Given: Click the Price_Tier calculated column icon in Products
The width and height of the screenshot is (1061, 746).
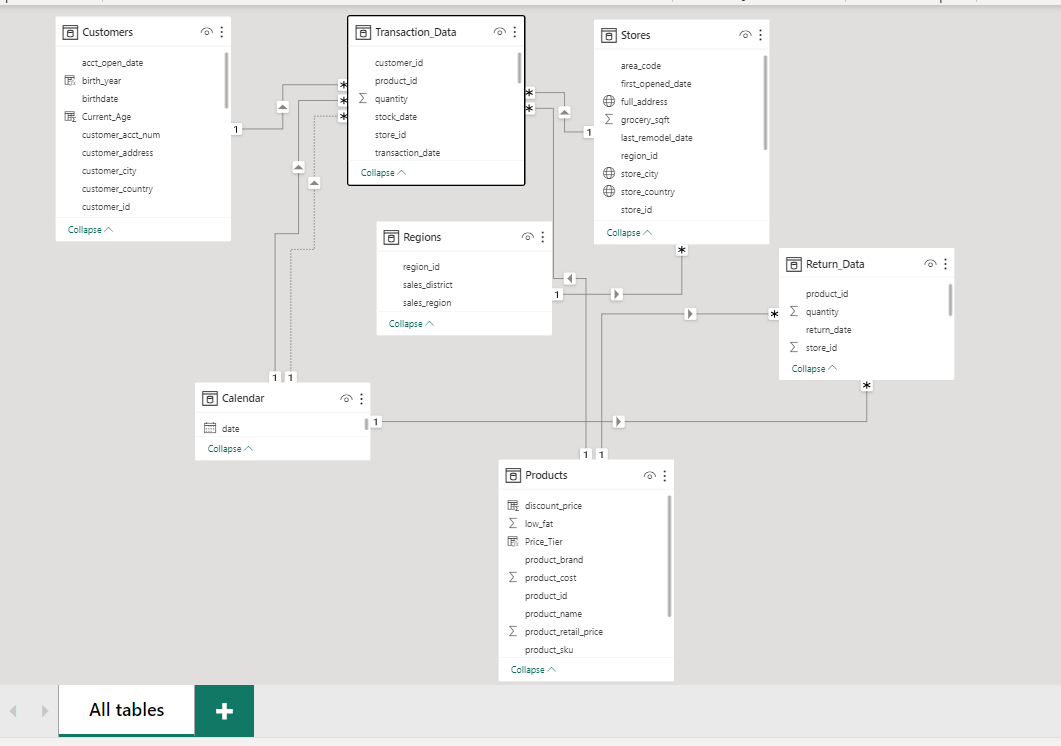Looking at the screenshot, I should [x=511, y=541].
